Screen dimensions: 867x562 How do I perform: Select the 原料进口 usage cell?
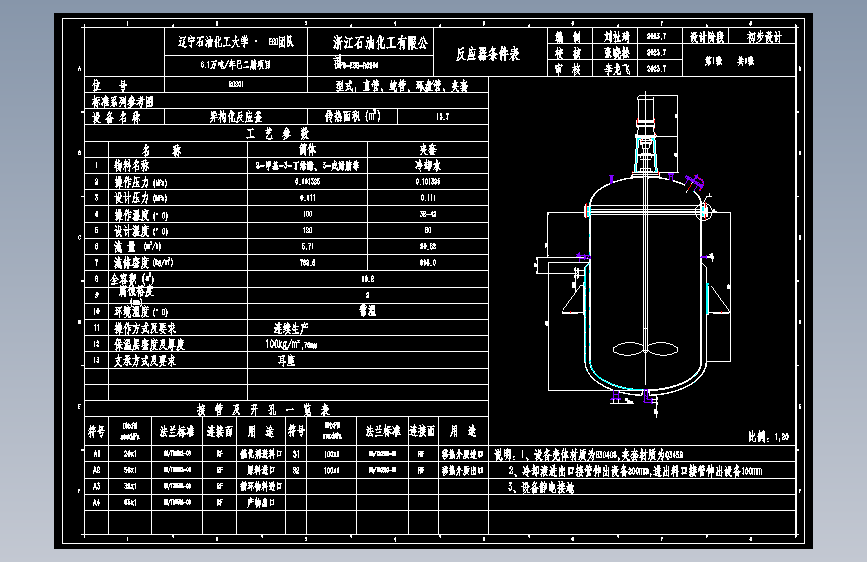tap(261, 470)
